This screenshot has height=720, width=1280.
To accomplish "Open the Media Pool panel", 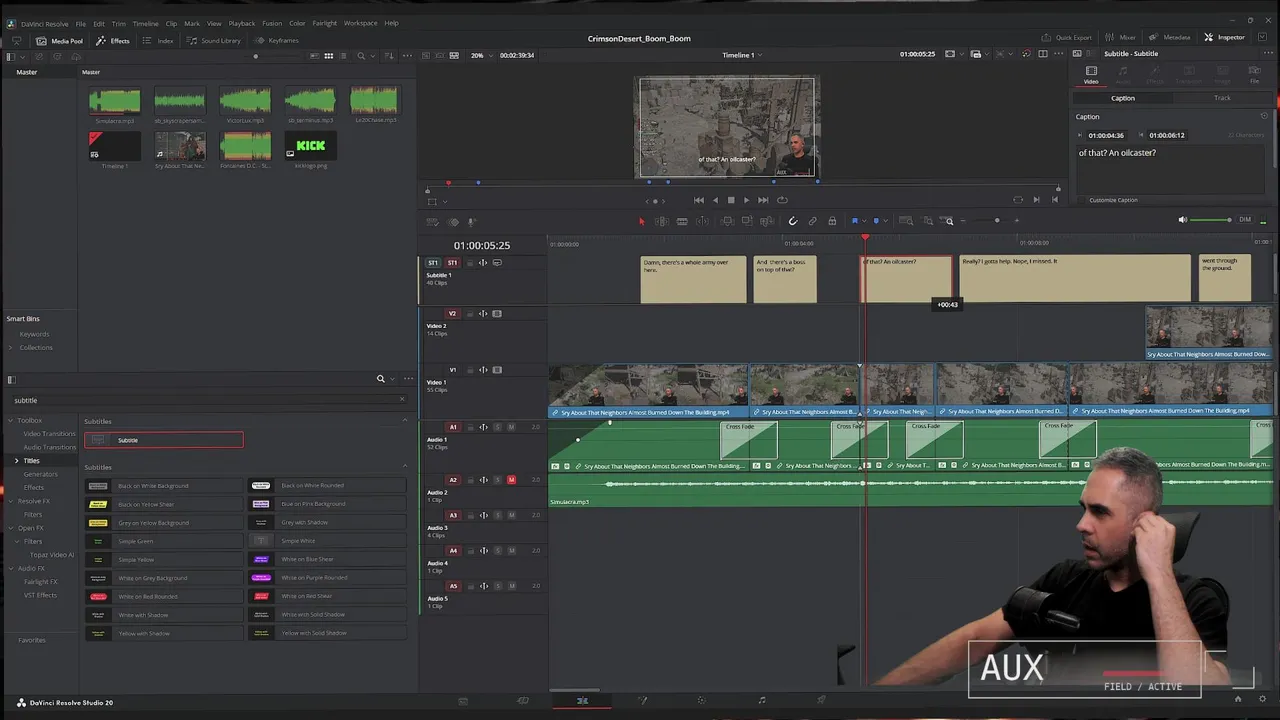I will pyautogui.click(x=59, y=40).
